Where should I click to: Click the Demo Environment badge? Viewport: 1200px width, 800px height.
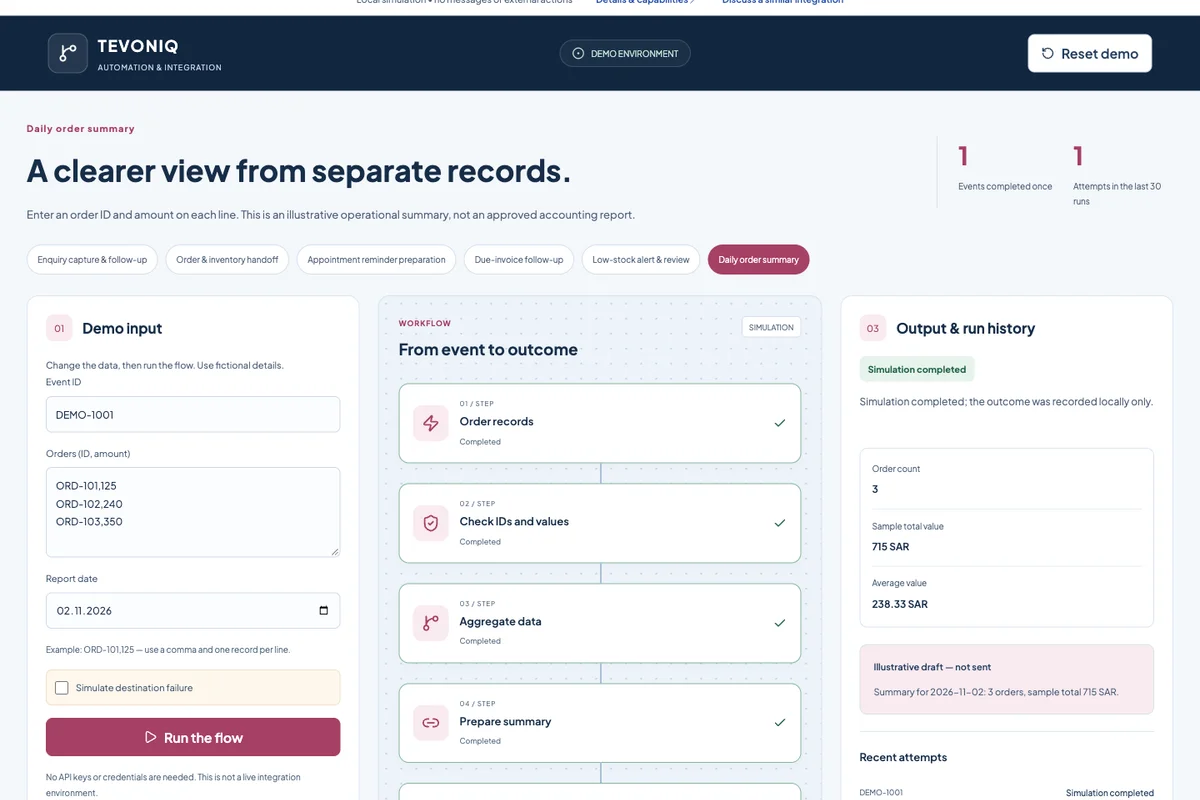click(625, 54)
